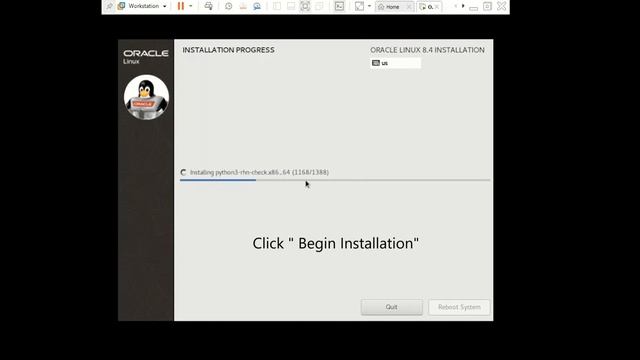Click the spinner icon beside install status
Image resolution: width=640 pixels, height=360 pixels.
coord(183,172)
